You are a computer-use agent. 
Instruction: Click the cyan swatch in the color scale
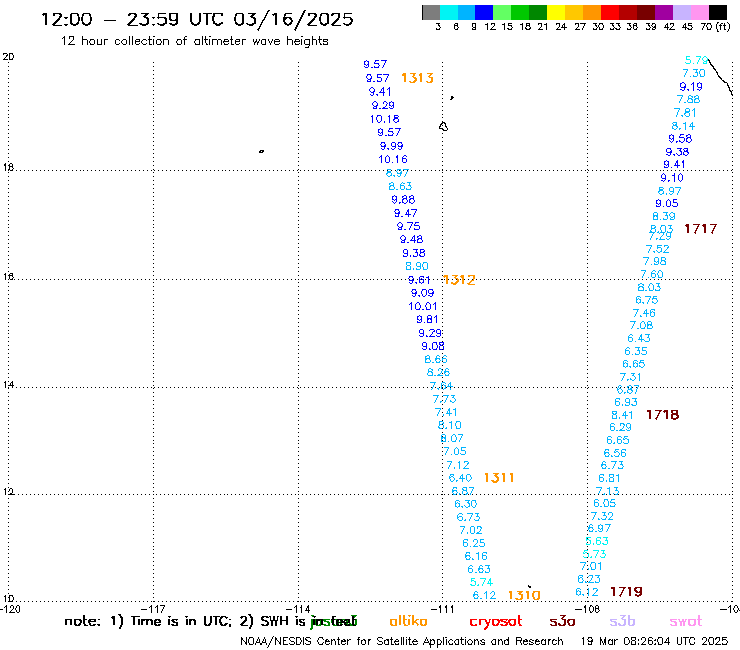coord(449,12)
